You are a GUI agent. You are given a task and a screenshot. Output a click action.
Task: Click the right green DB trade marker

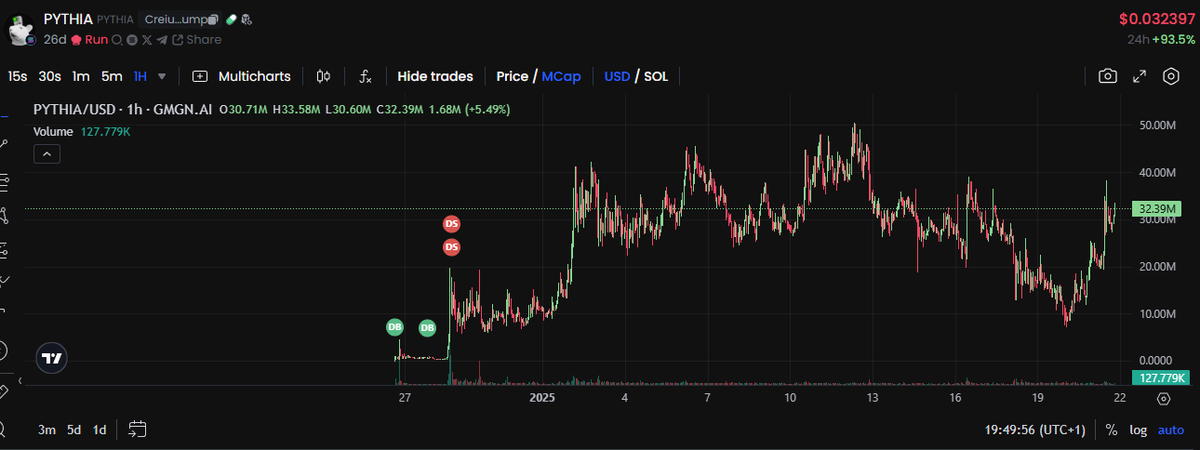click(x=427, y=327)
